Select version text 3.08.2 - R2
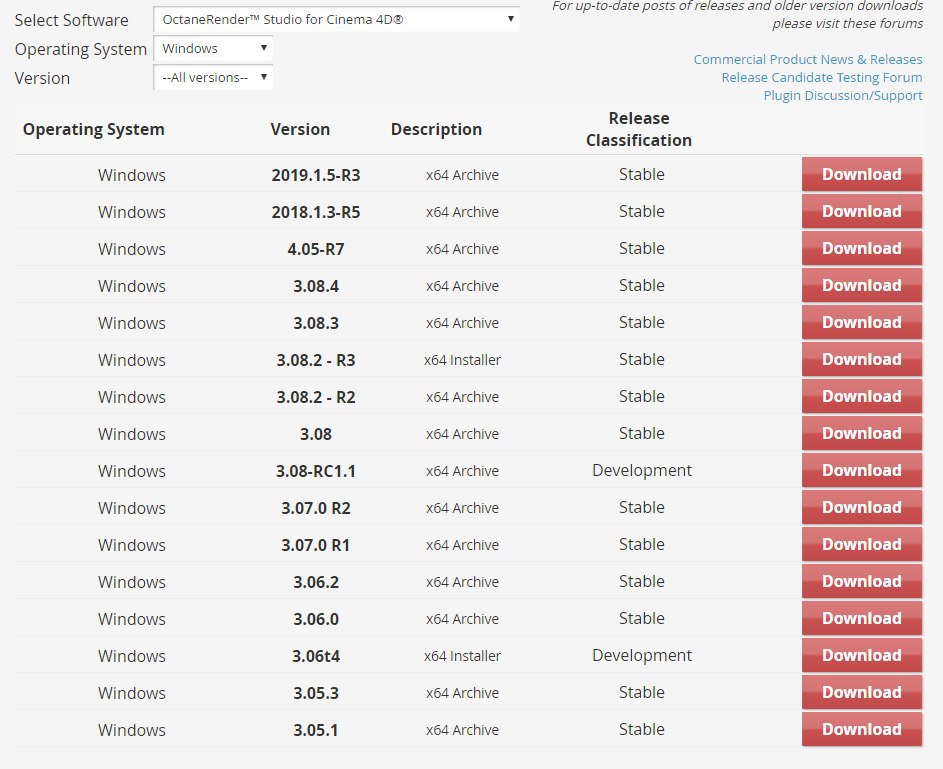 [x=316, y=397]
